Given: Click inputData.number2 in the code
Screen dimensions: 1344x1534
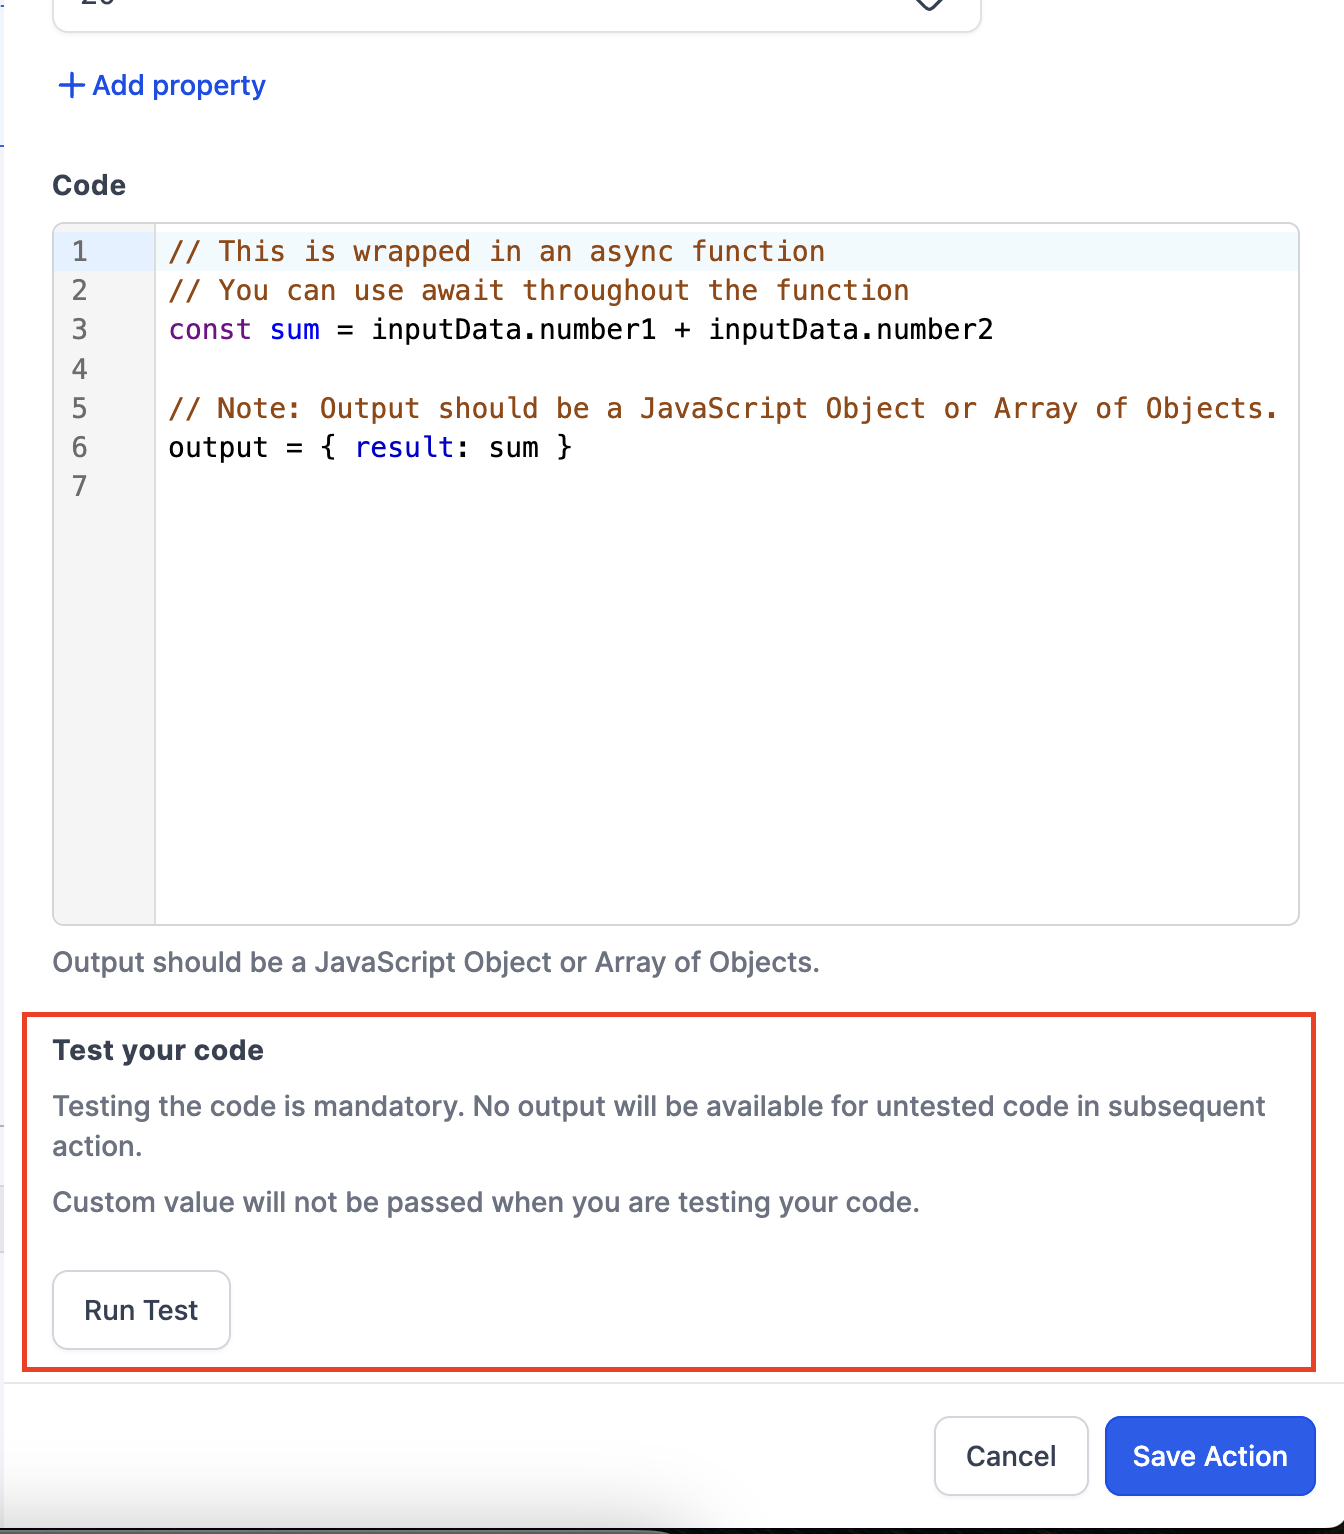Looking at the screenshot, I should coord(851,329).
